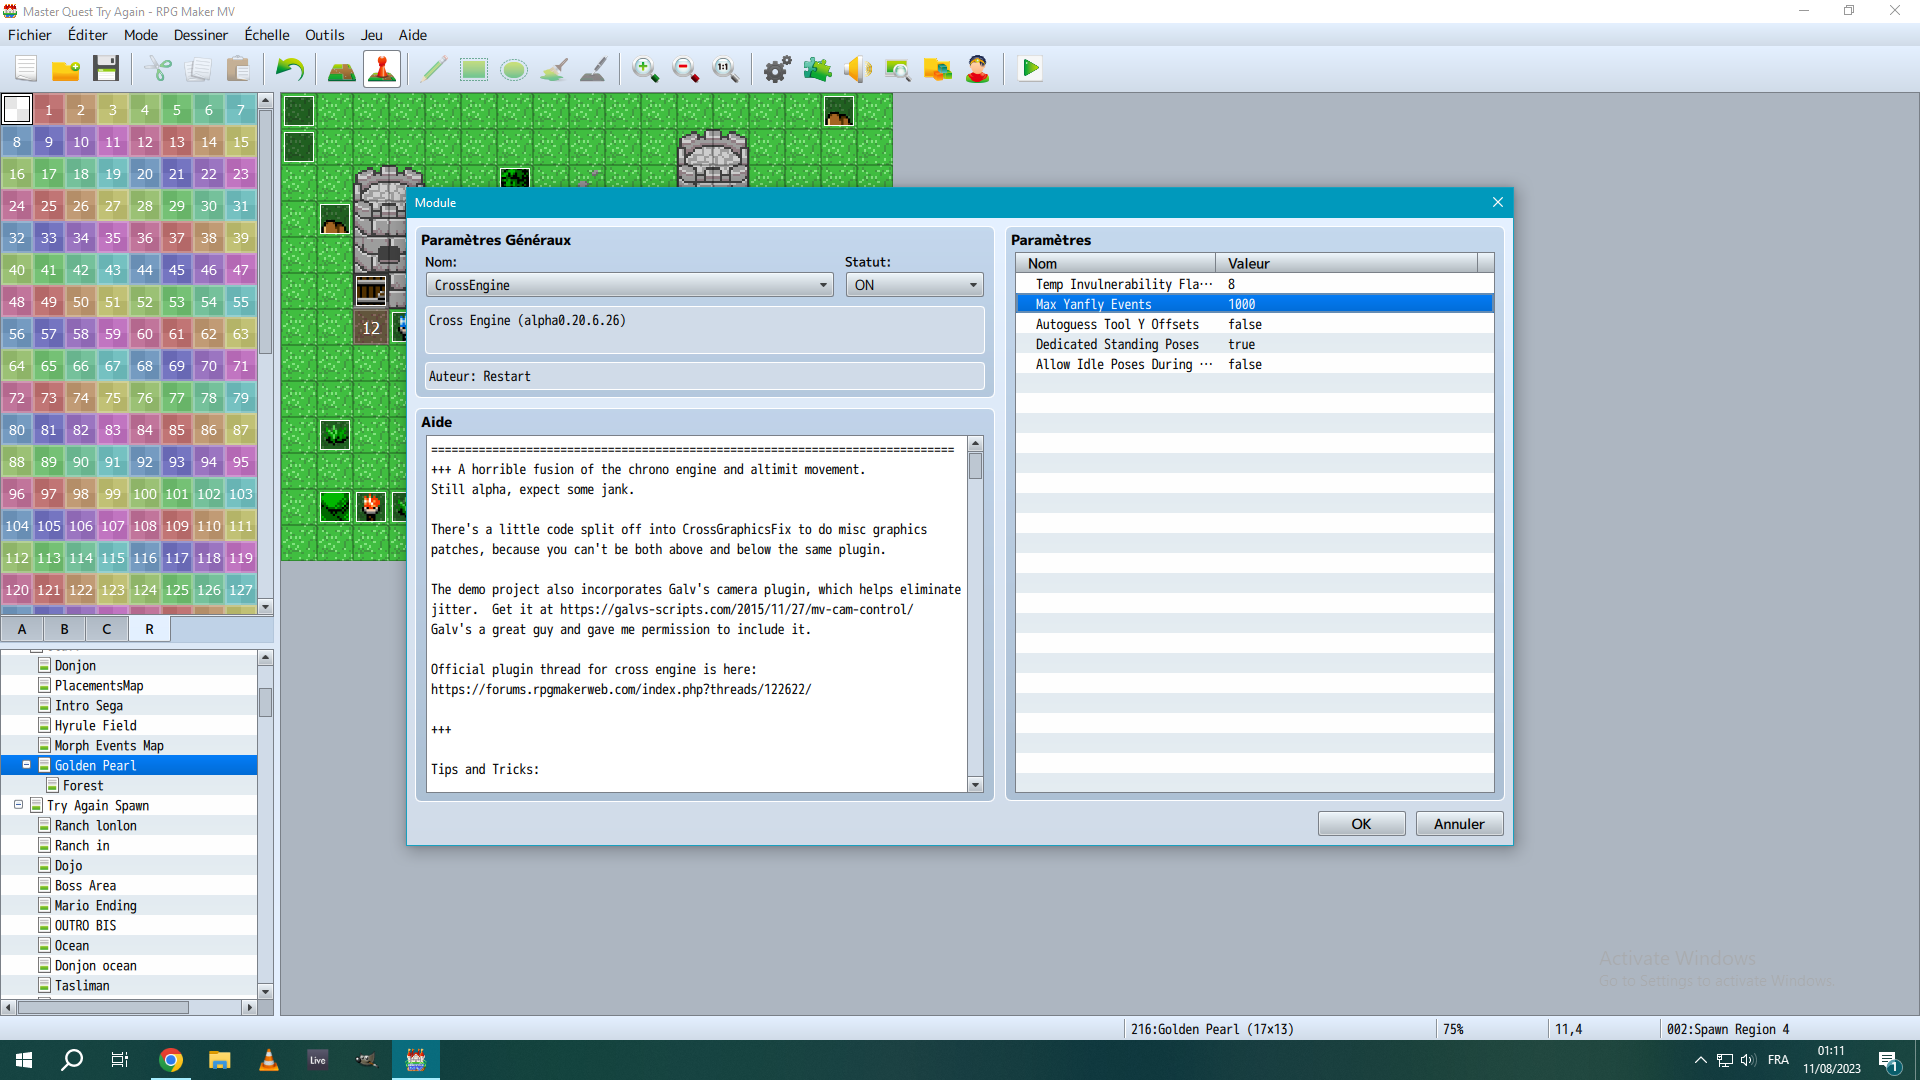The height and width of the screenshot is (1080, 1920).
Task: Select region ID 12 swatch
Action: (x=145, y=142)
